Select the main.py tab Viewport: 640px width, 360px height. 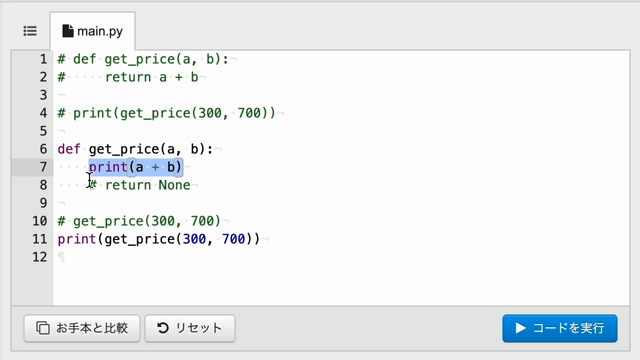[93, 31]
